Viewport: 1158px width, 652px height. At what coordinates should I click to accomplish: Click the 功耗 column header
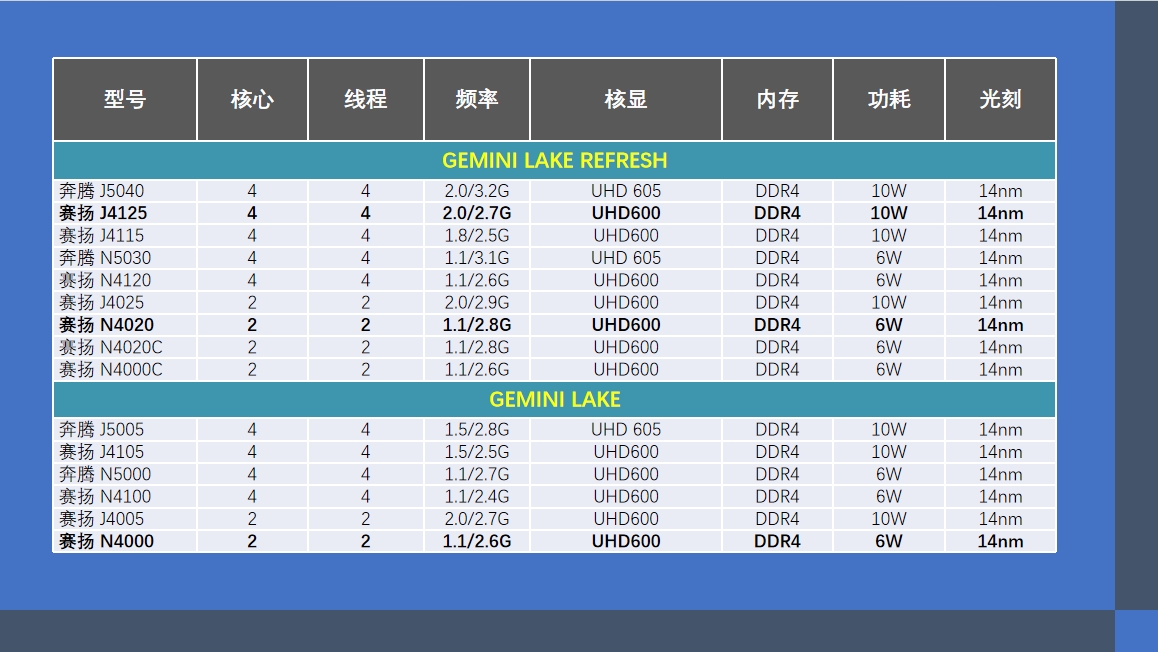888,99
